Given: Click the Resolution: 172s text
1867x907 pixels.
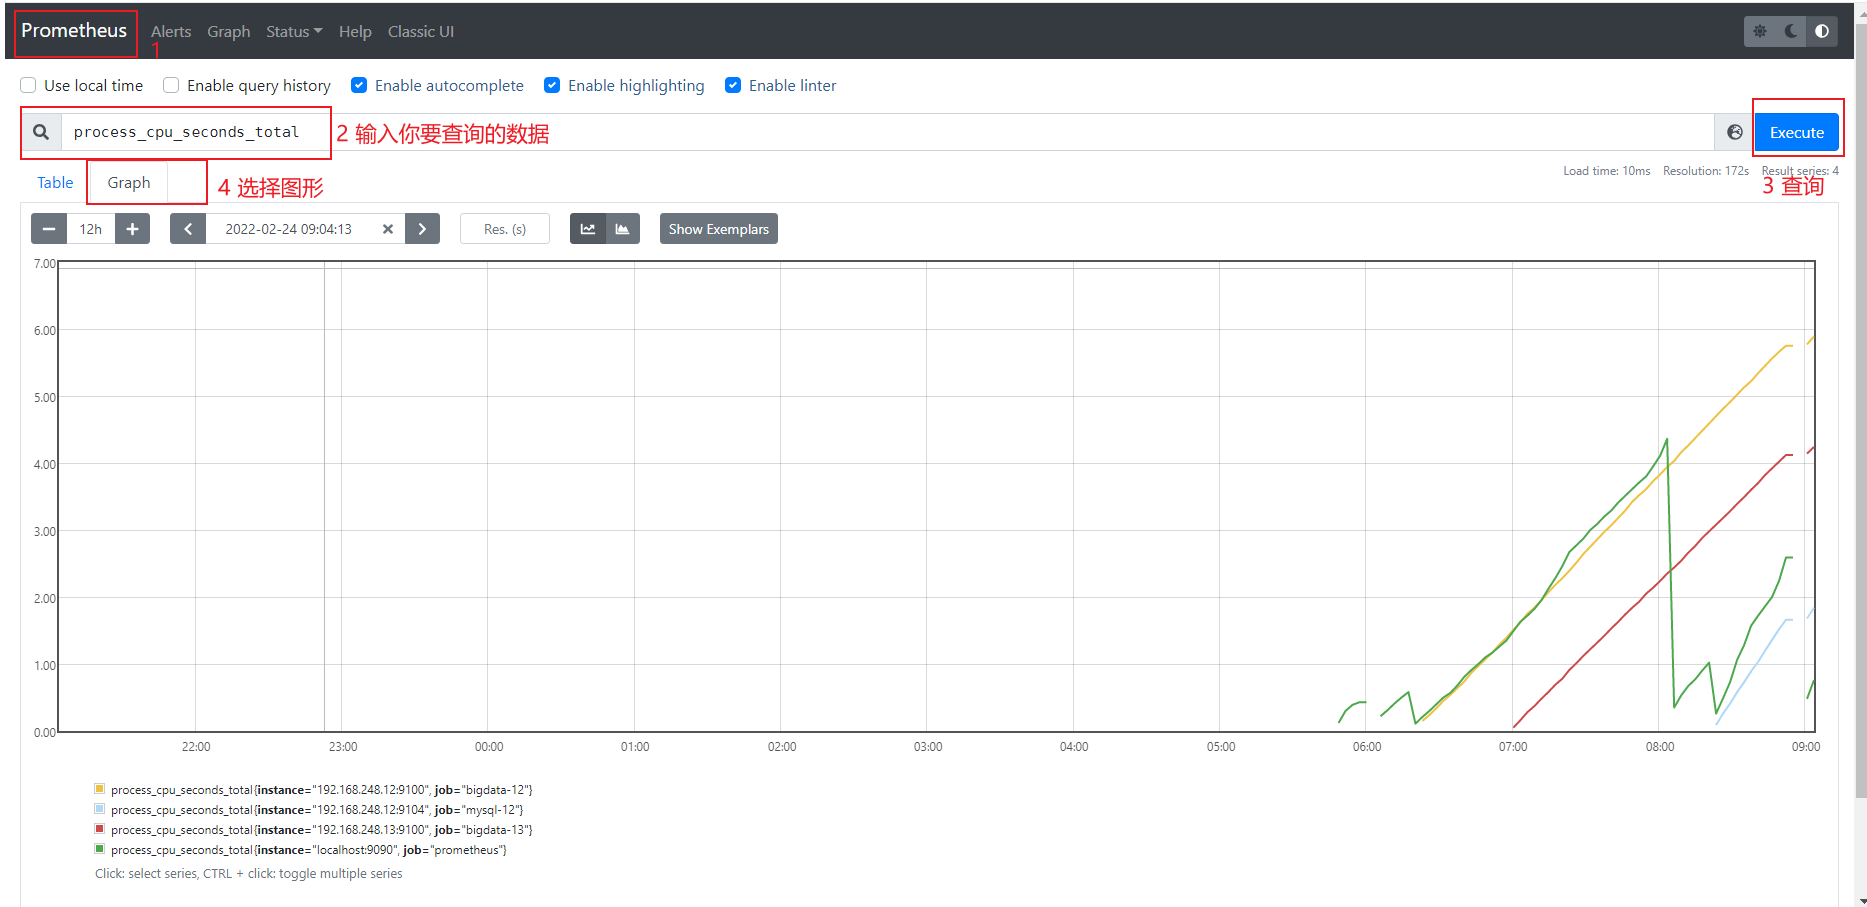Looking at the screenshot, I should (1706, 171).
